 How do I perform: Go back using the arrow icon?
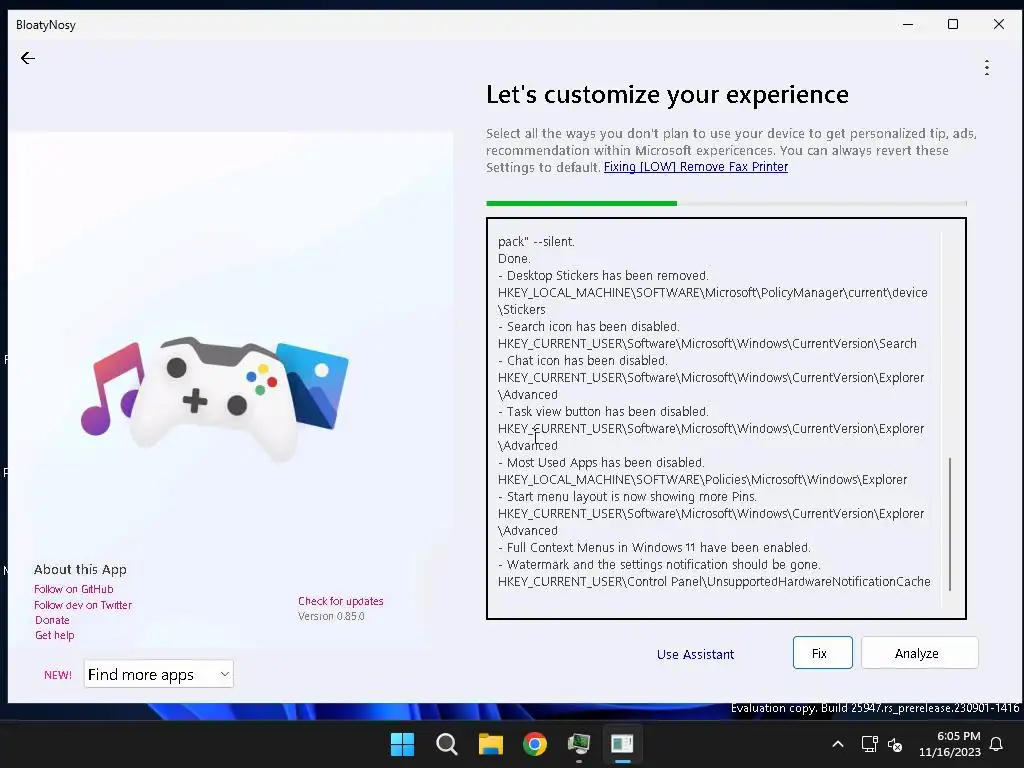pos(27,58)
